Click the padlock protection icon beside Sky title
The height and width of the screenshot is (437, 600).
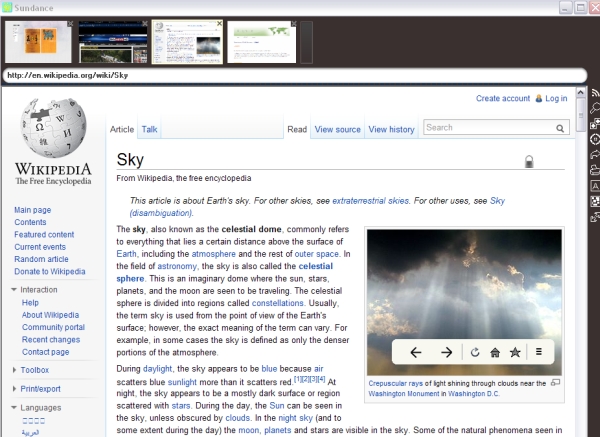pyautogui.click(x=529, y=161)
